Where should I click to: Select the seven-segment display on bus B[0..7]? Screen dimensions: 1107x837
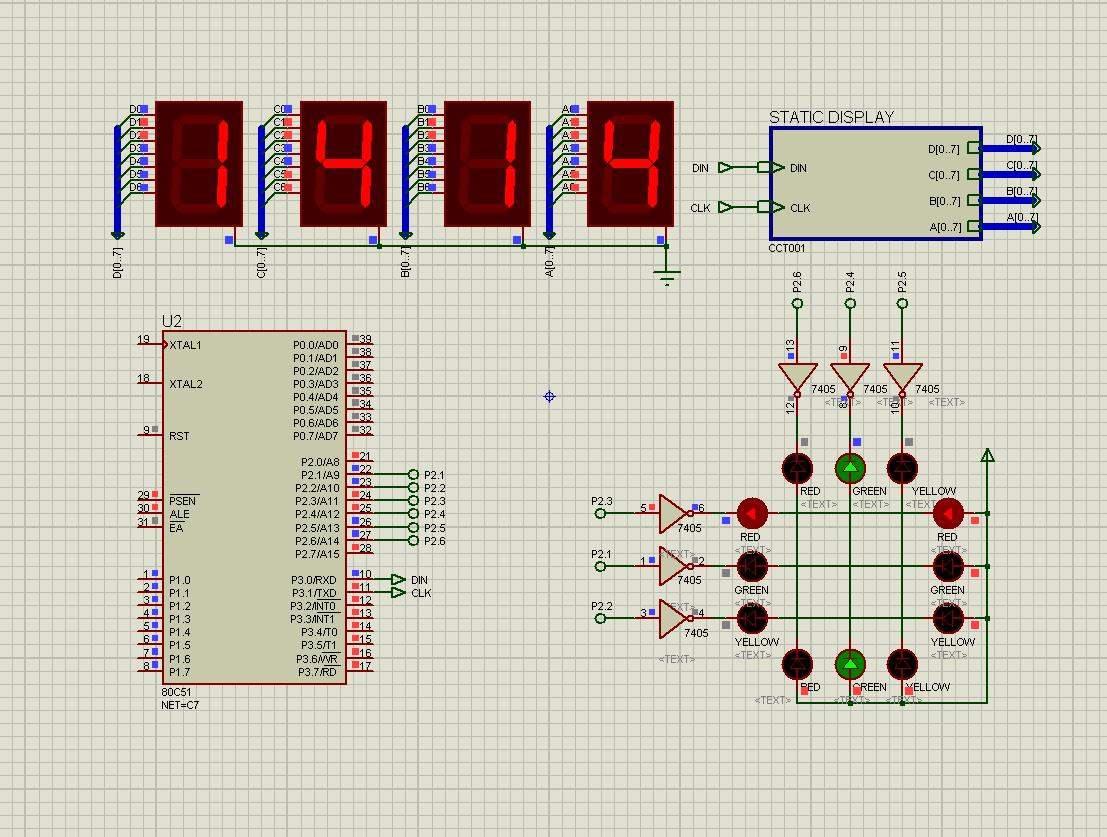click(487, 164)
